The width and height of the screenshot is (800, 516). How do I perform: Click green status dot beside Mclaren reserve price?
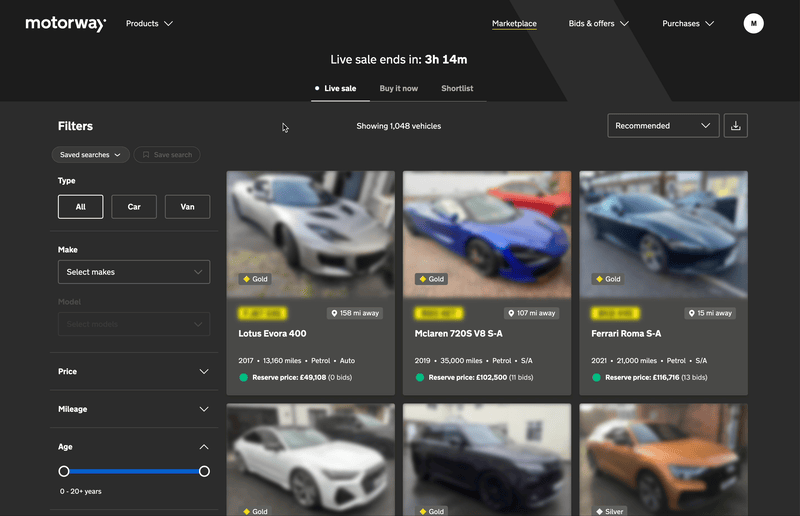419,378
